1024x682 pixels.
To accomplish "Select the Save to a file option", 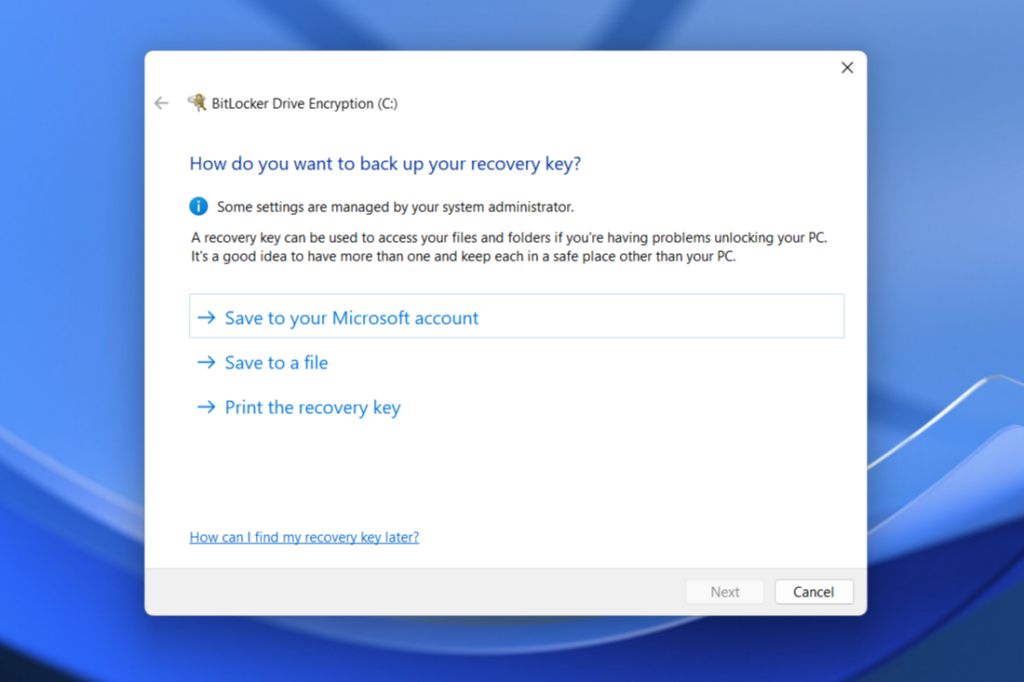I will click(276, 363).
